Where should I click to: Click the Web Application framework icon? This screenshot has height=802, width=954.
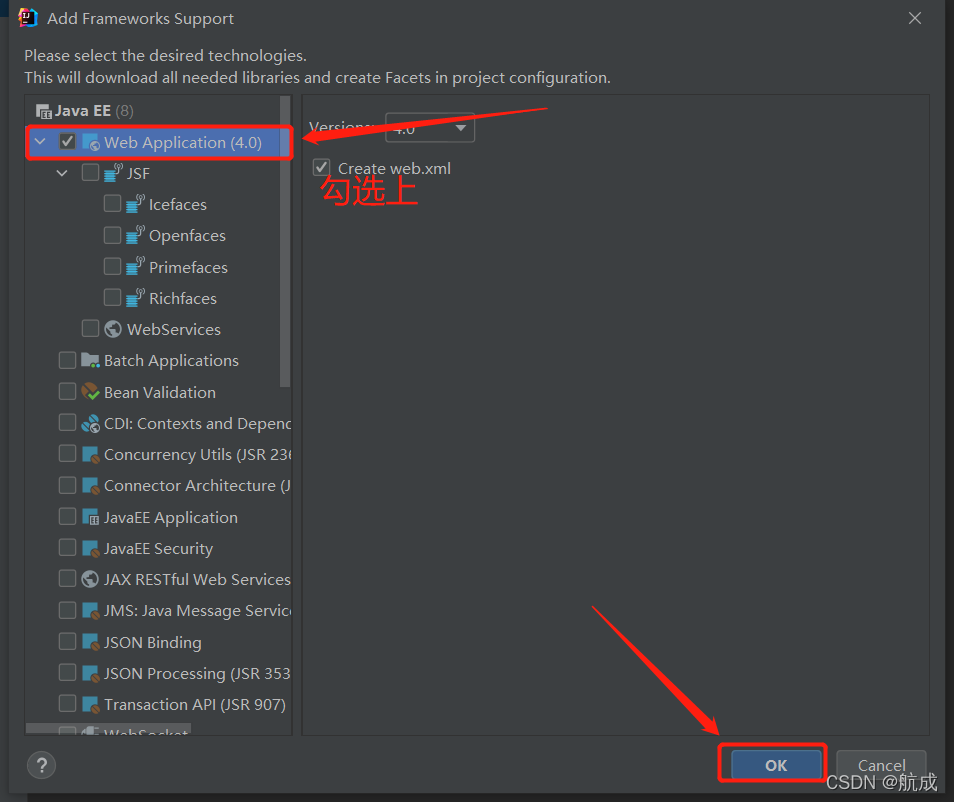pos(91,142)
